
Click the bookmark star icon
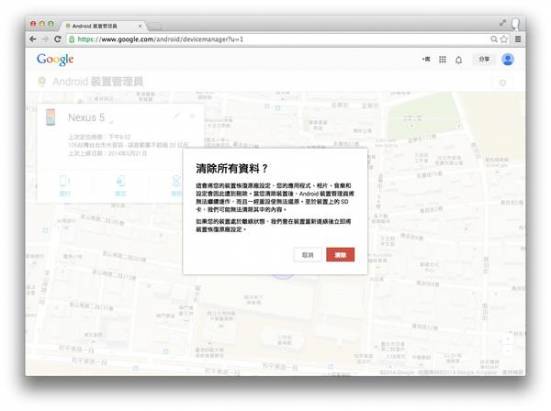click(x=504, y=39)
